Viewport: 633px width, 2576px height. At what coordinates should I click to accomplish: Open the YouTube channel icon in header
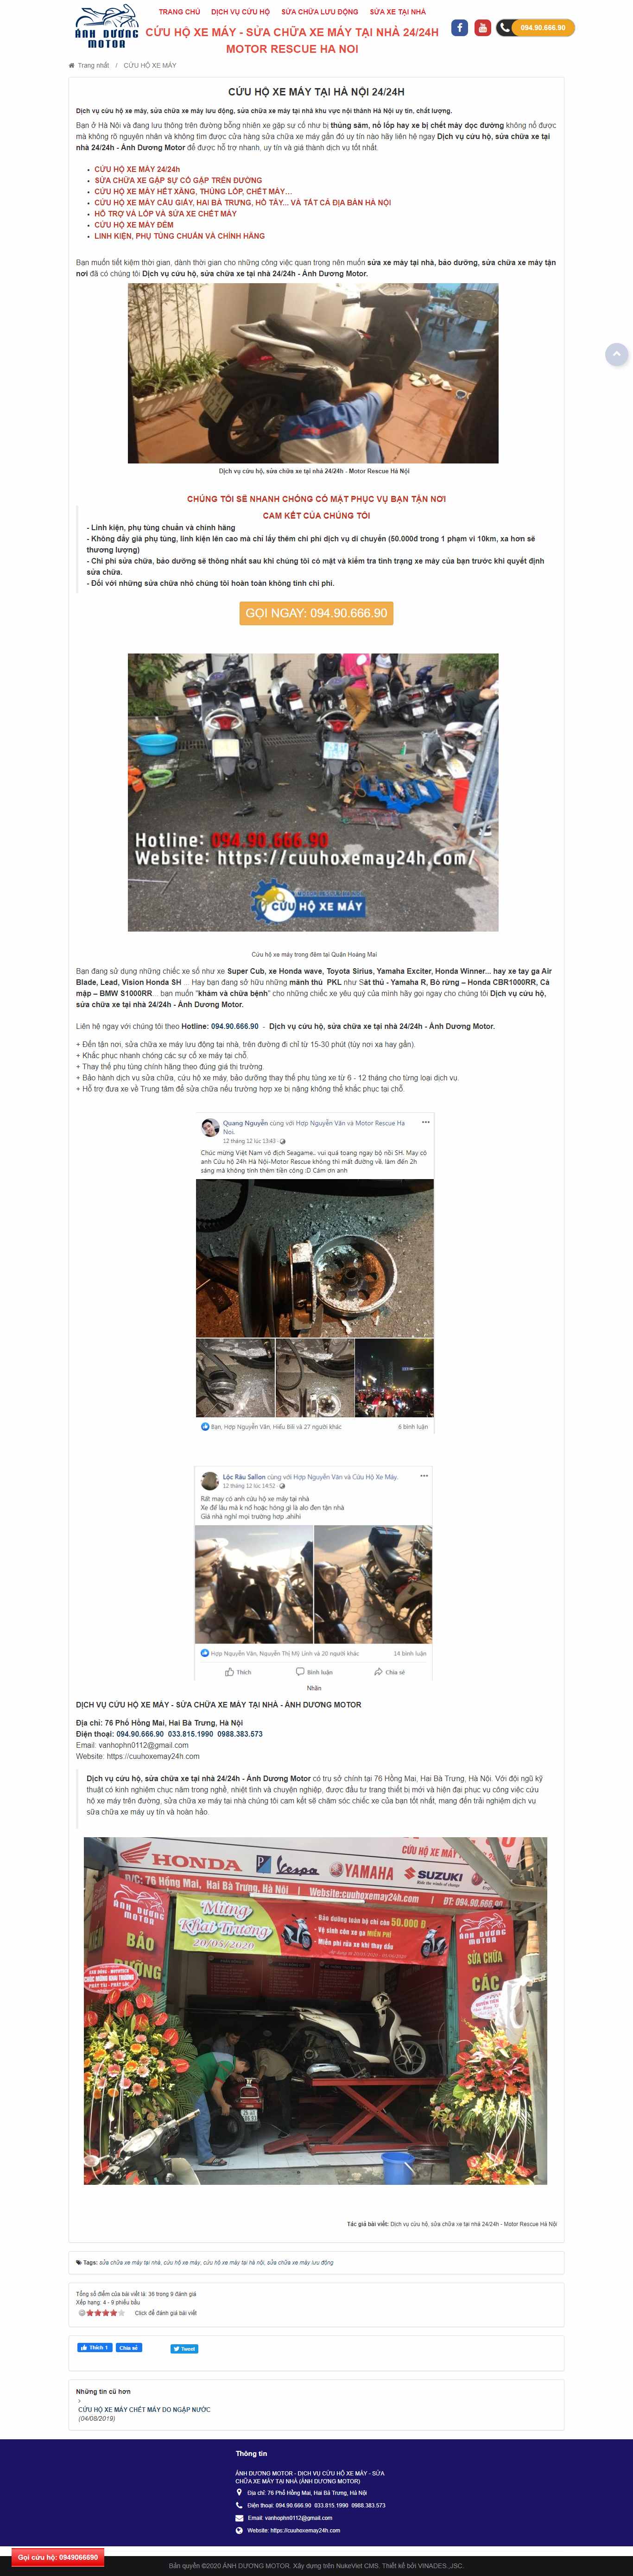point(482,28)
